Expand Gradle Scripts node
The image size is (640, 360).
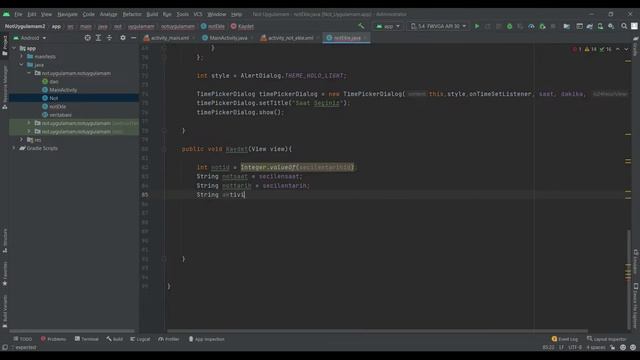[14, 148]
